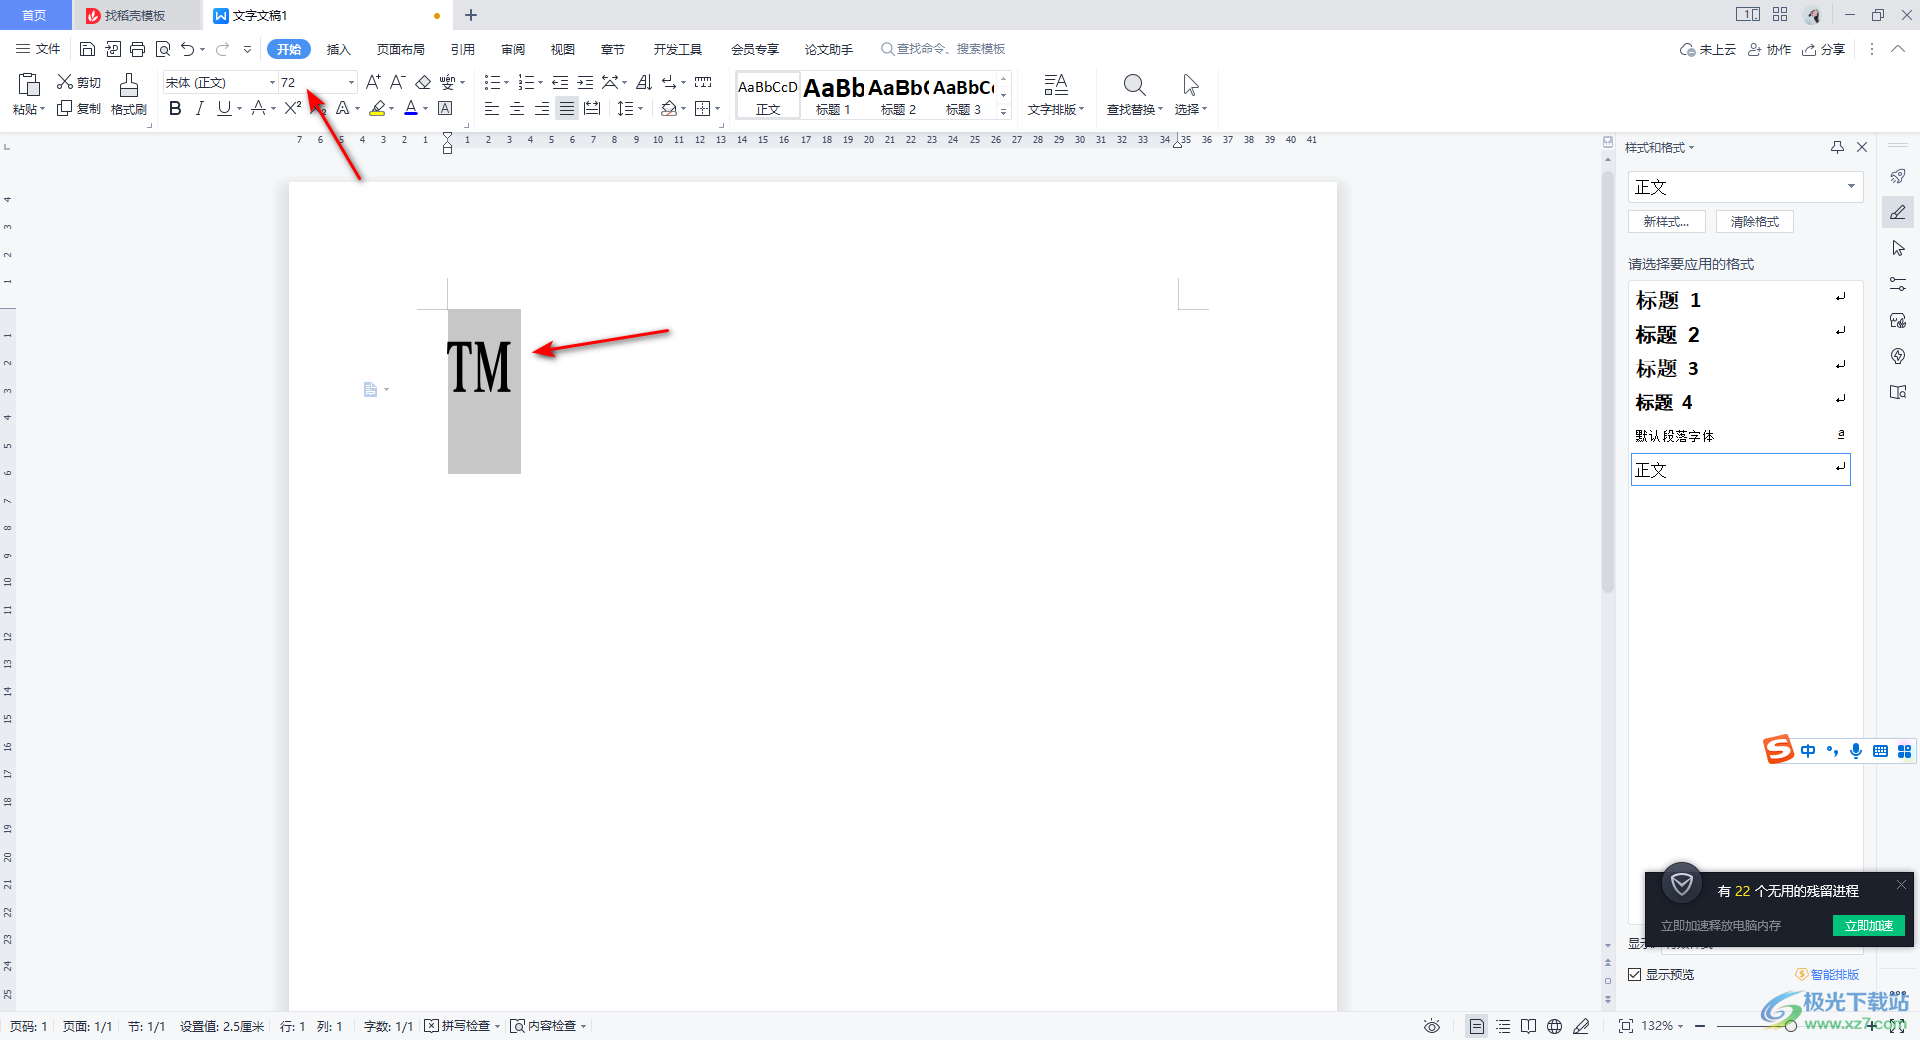
Task: Click the 新样式 new style button
Action: [1667, 221]
